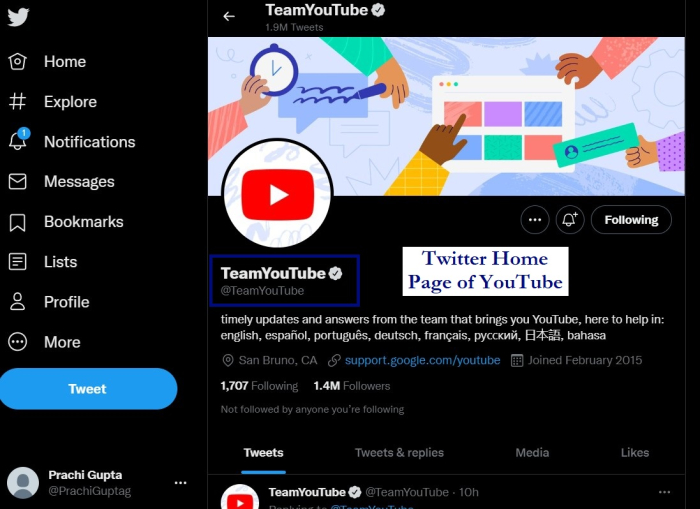
Task: Open Home from the sidebar
Action: (x=47, y=62)
